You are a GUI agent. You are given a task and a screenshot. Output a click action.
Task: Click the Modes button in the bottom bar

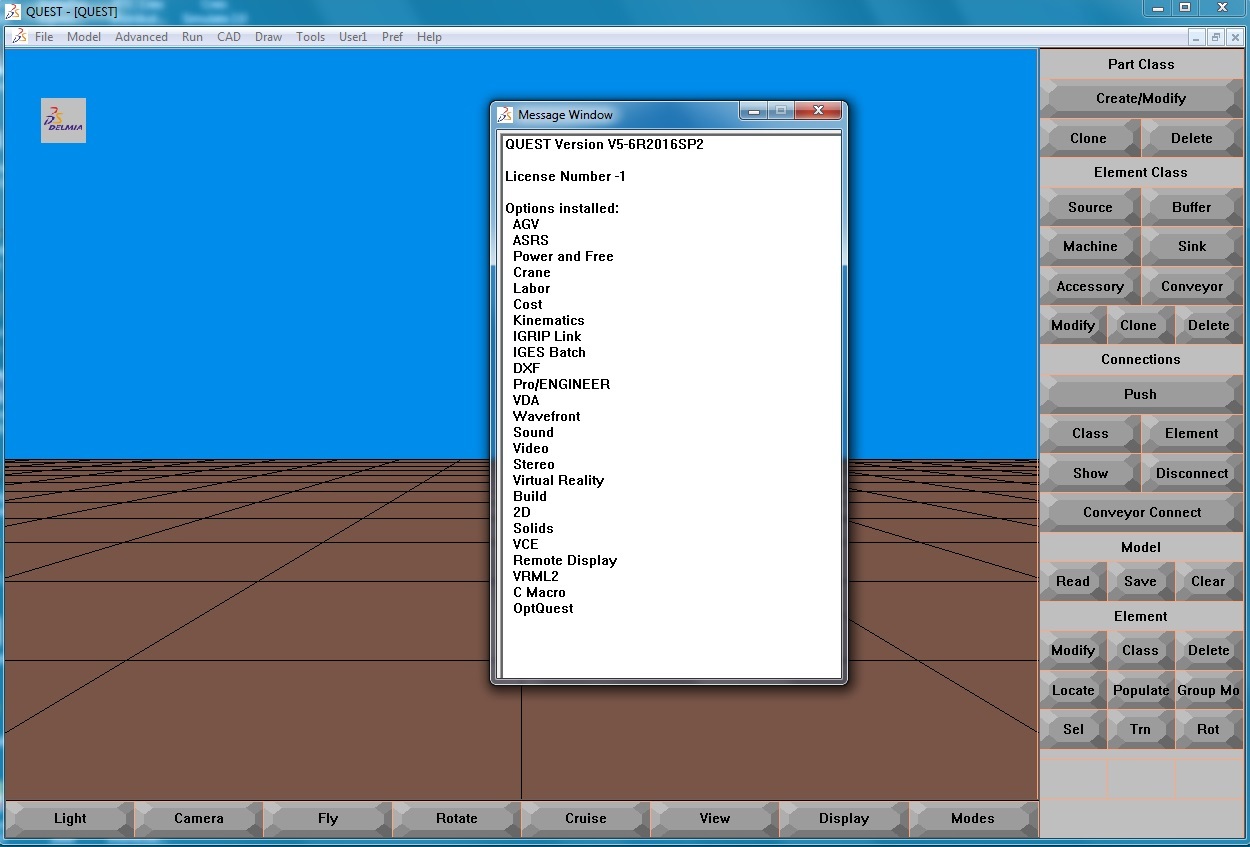point(973,818)
